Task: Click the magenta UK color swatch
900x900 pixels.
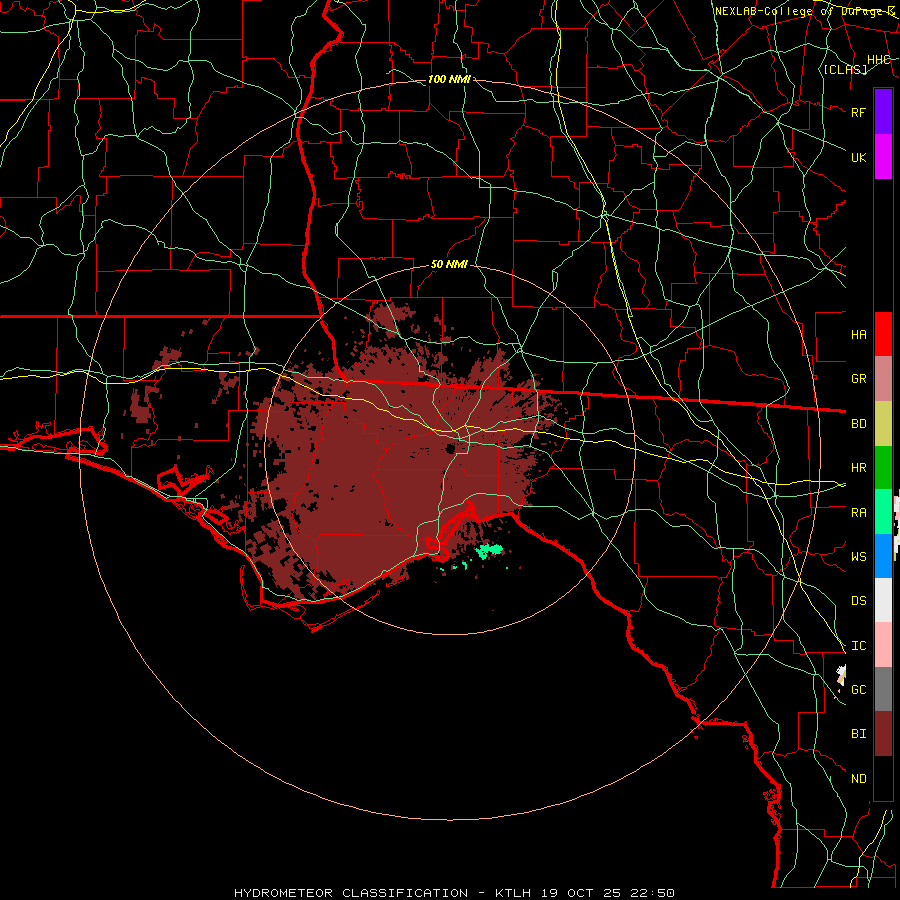Action: tap(883, 157)
